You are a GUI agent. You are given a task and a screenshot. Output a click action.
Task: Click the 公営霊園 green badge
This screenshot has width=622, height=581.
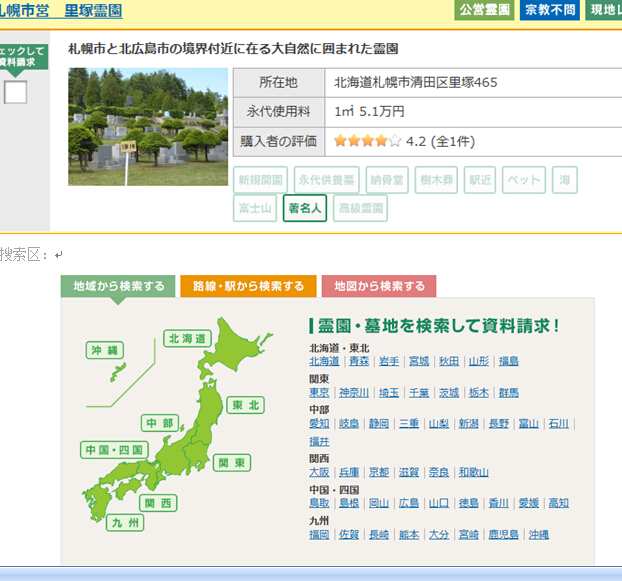(x=484, y=10)
